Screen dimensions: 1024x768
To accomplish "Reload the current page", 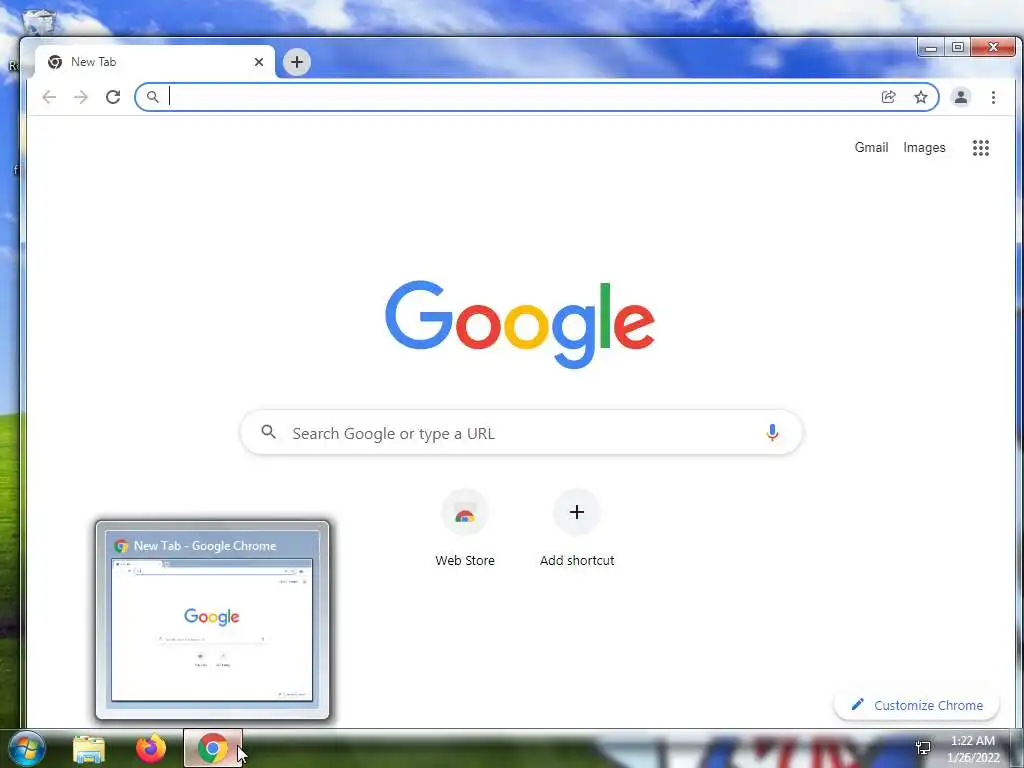I will point(113,97).
